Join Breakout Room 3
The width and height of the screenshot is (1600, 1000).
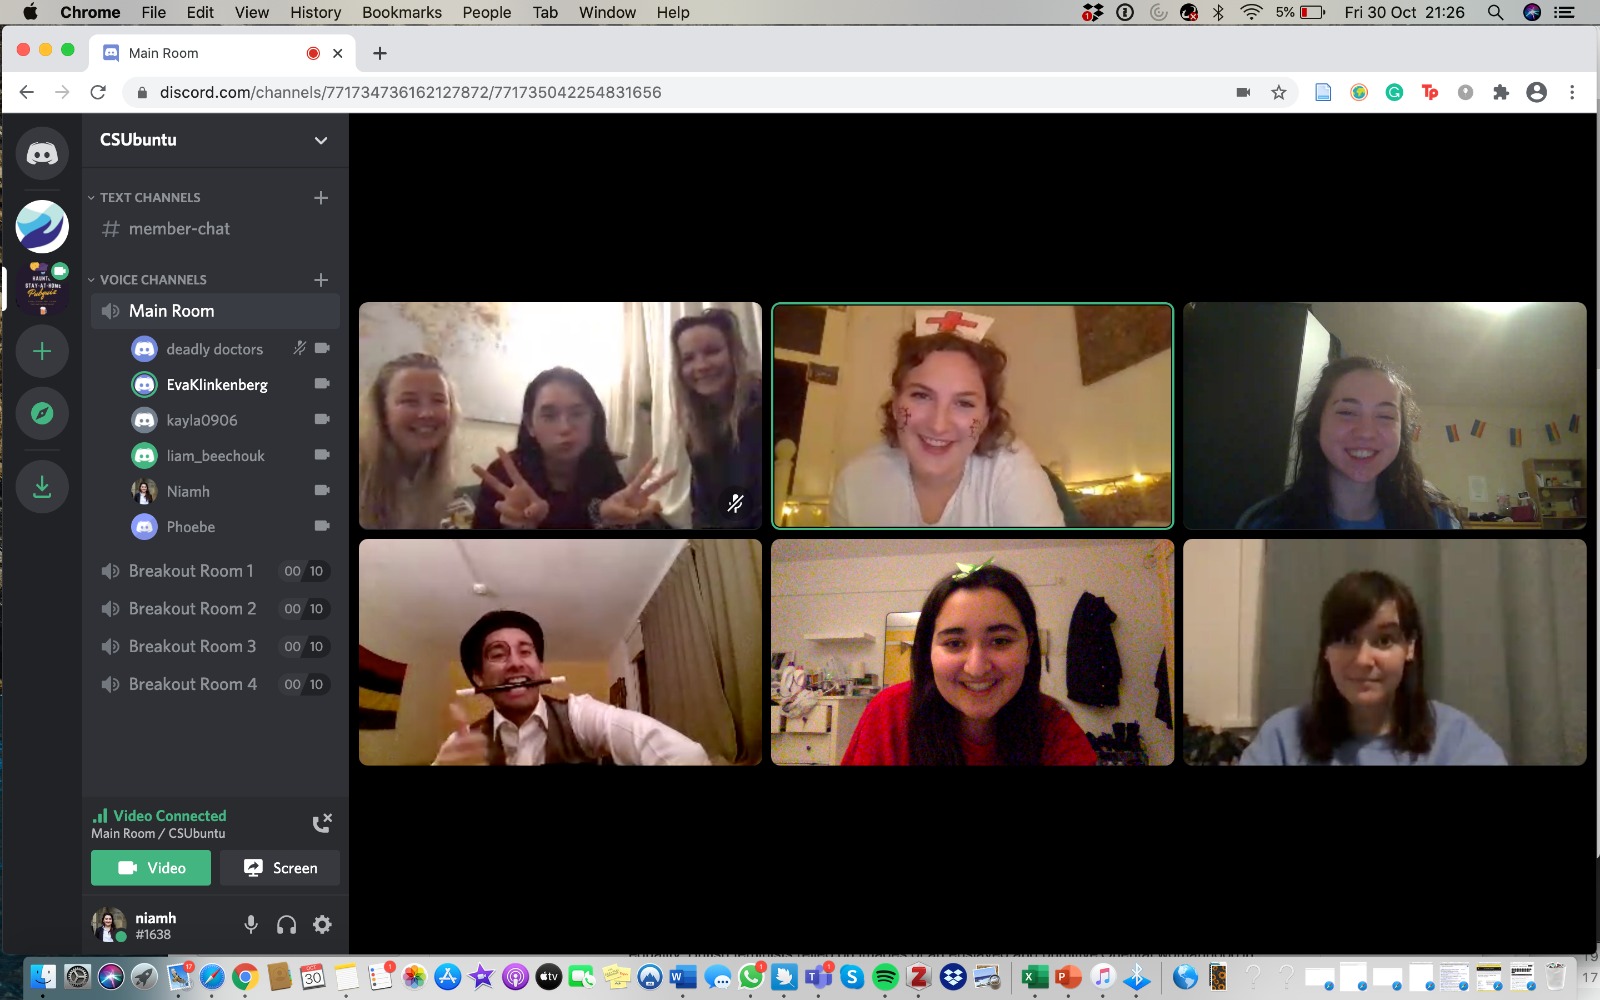click(215, 647)
